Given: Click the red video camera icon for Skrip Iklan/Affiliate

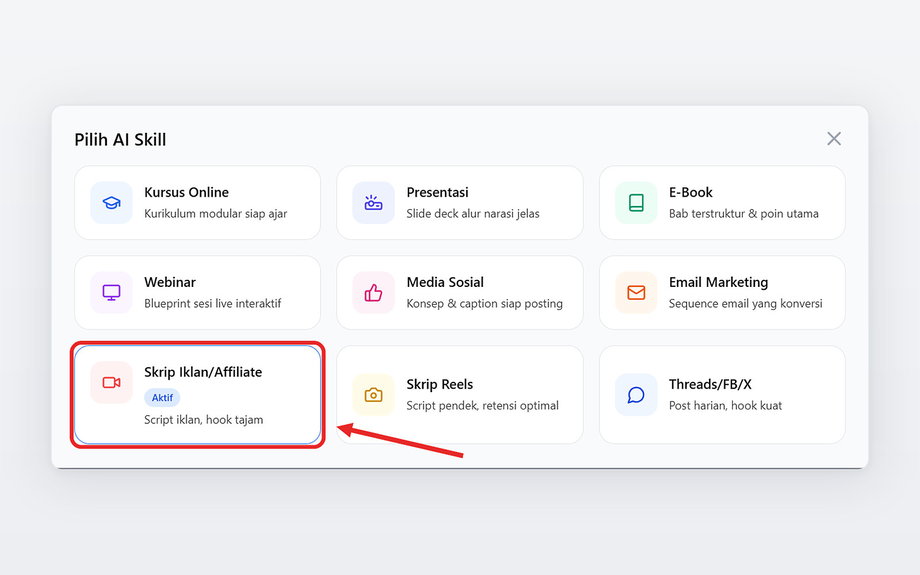Looking at the screenshot, I should pos(111,383).
